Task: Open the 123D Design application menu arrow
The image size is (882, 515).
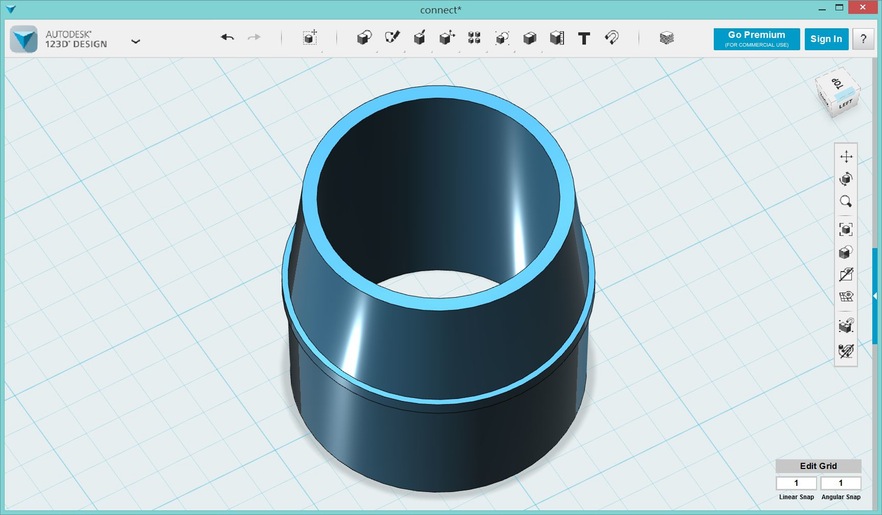Action: pos(136,41)
